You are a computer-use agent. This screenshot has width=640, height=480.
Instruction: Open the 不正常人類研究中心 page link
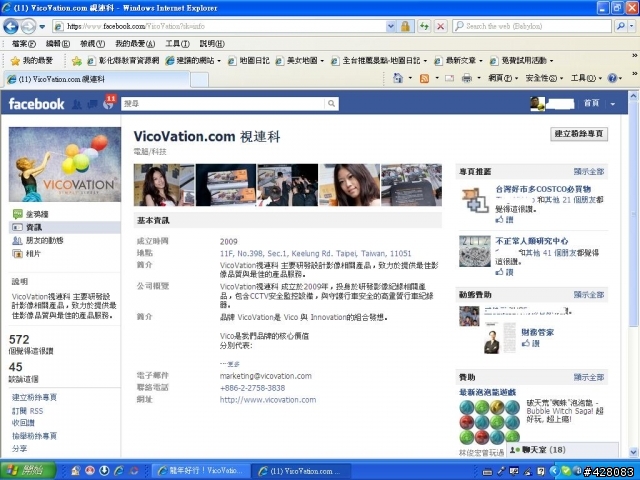pos(531,241)
